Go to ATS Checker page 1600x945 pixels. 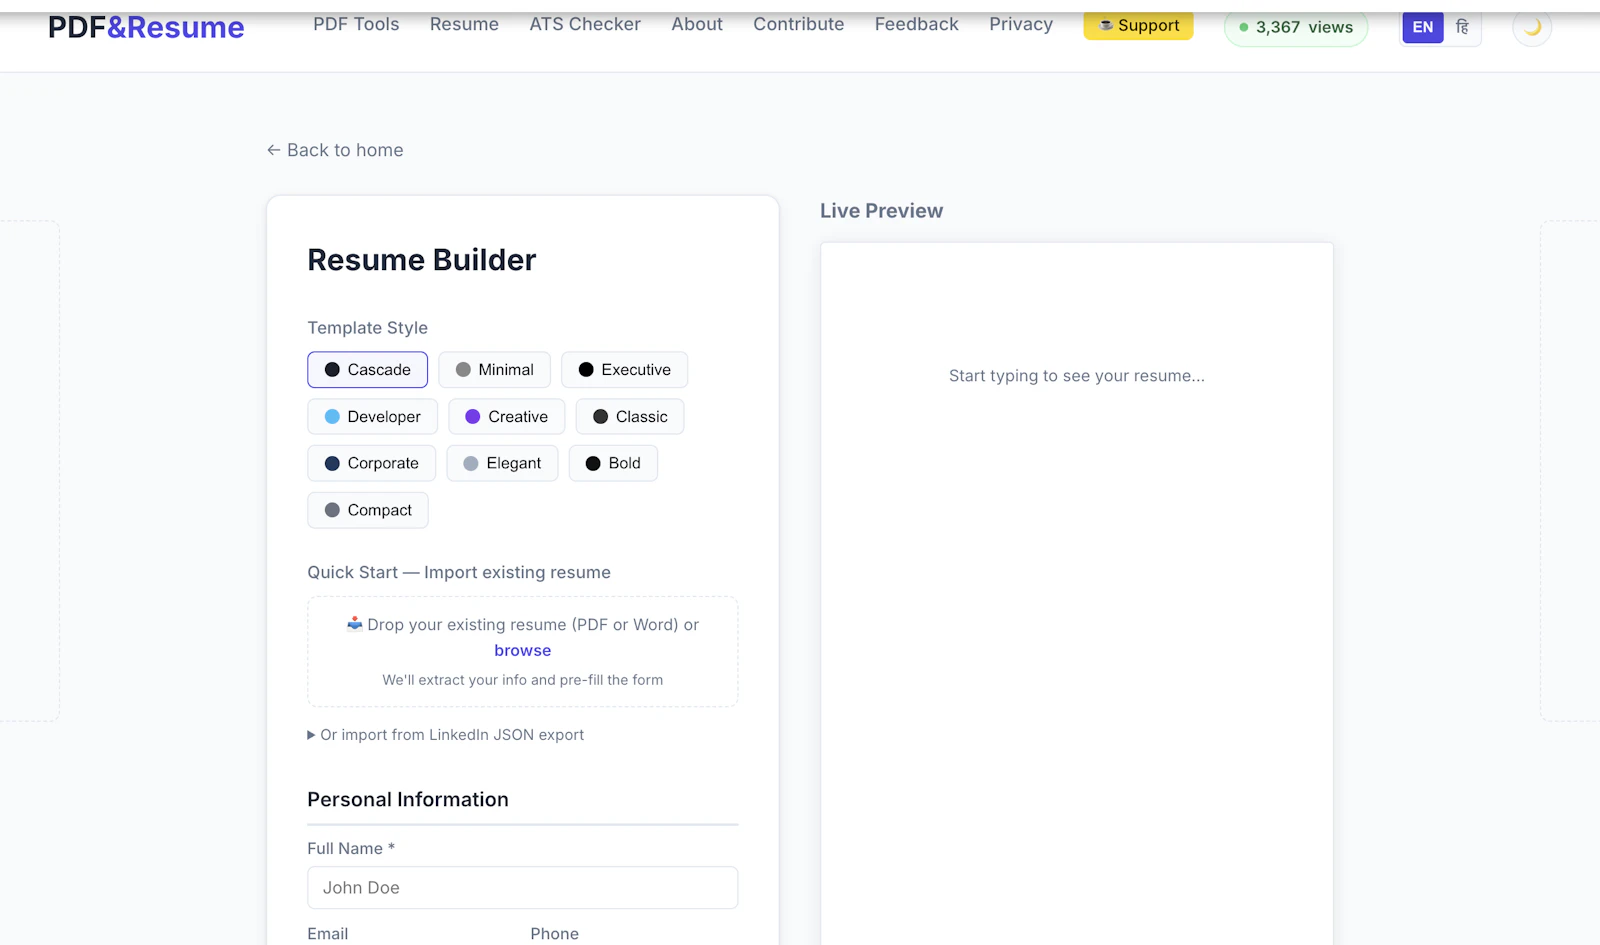(x=585, y=24)
